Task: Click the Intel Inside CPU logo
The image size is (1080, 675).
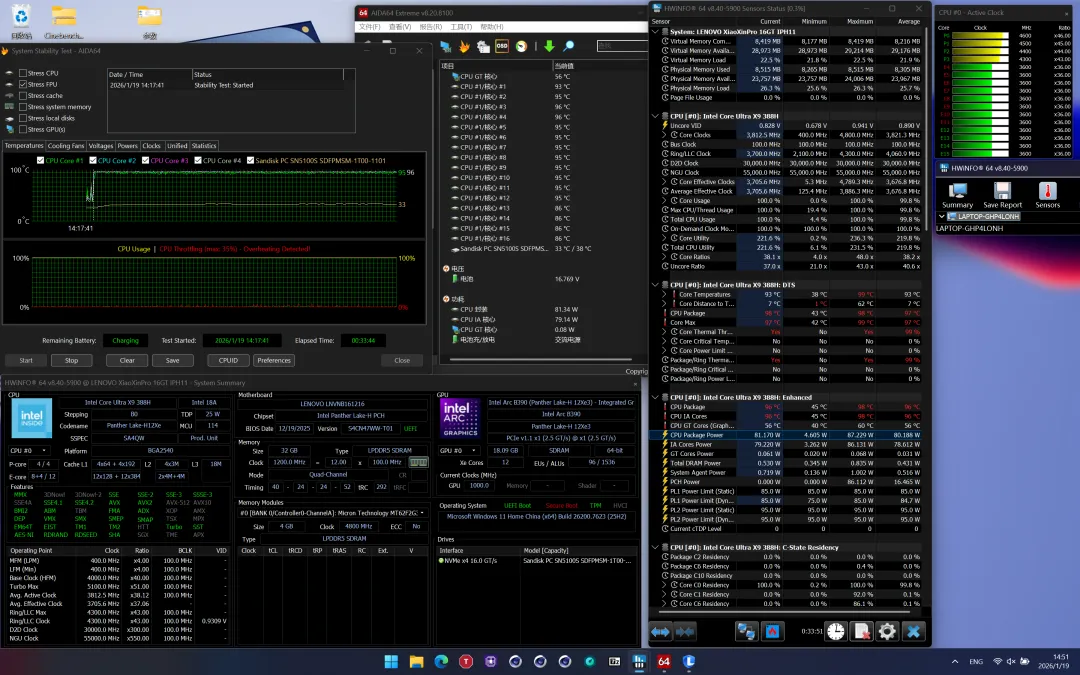Action: pos(31,417)
